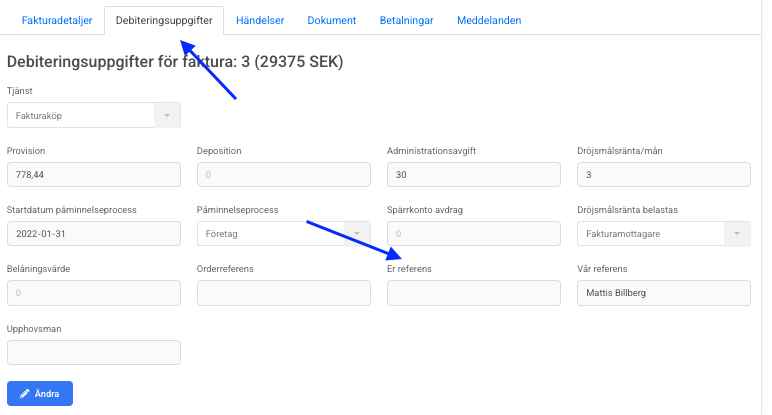Viewport: 772px width, 415px height.
Task: Select the Debiteringsuppgifter tab
Action: pyautogui.click(x=164, y=20)
